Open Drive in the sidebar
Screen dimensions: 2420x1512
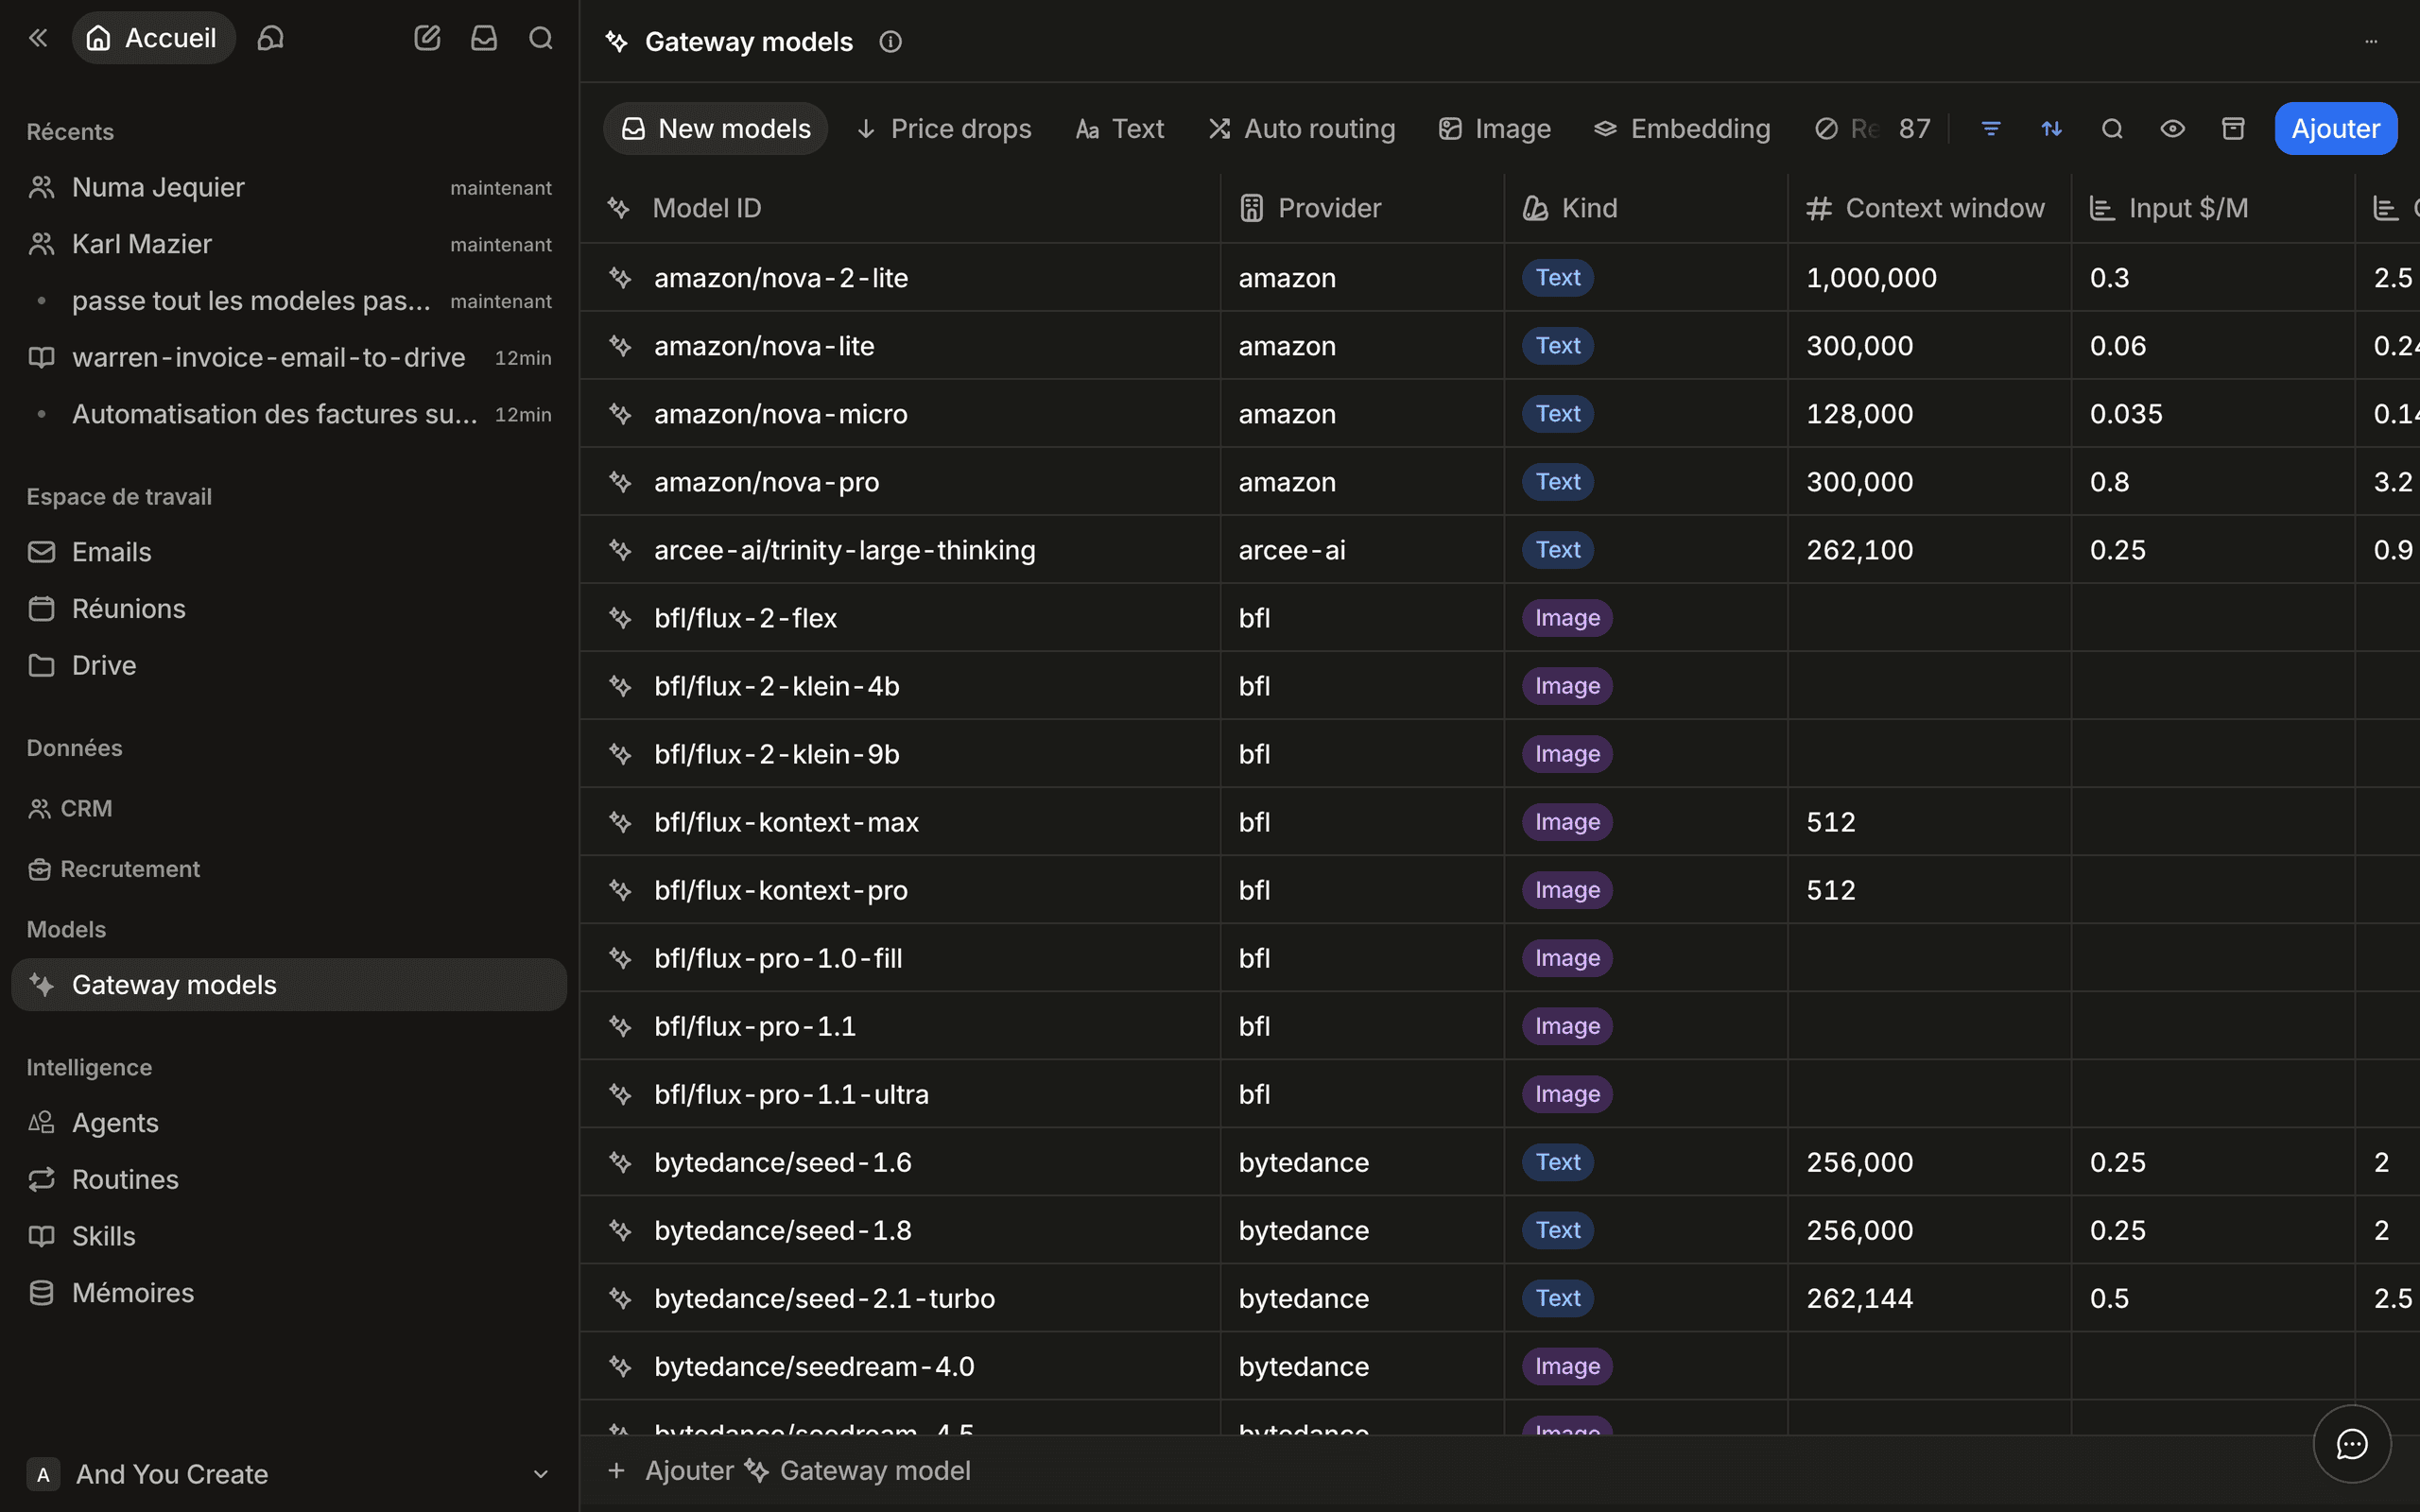tap(289, 665)
